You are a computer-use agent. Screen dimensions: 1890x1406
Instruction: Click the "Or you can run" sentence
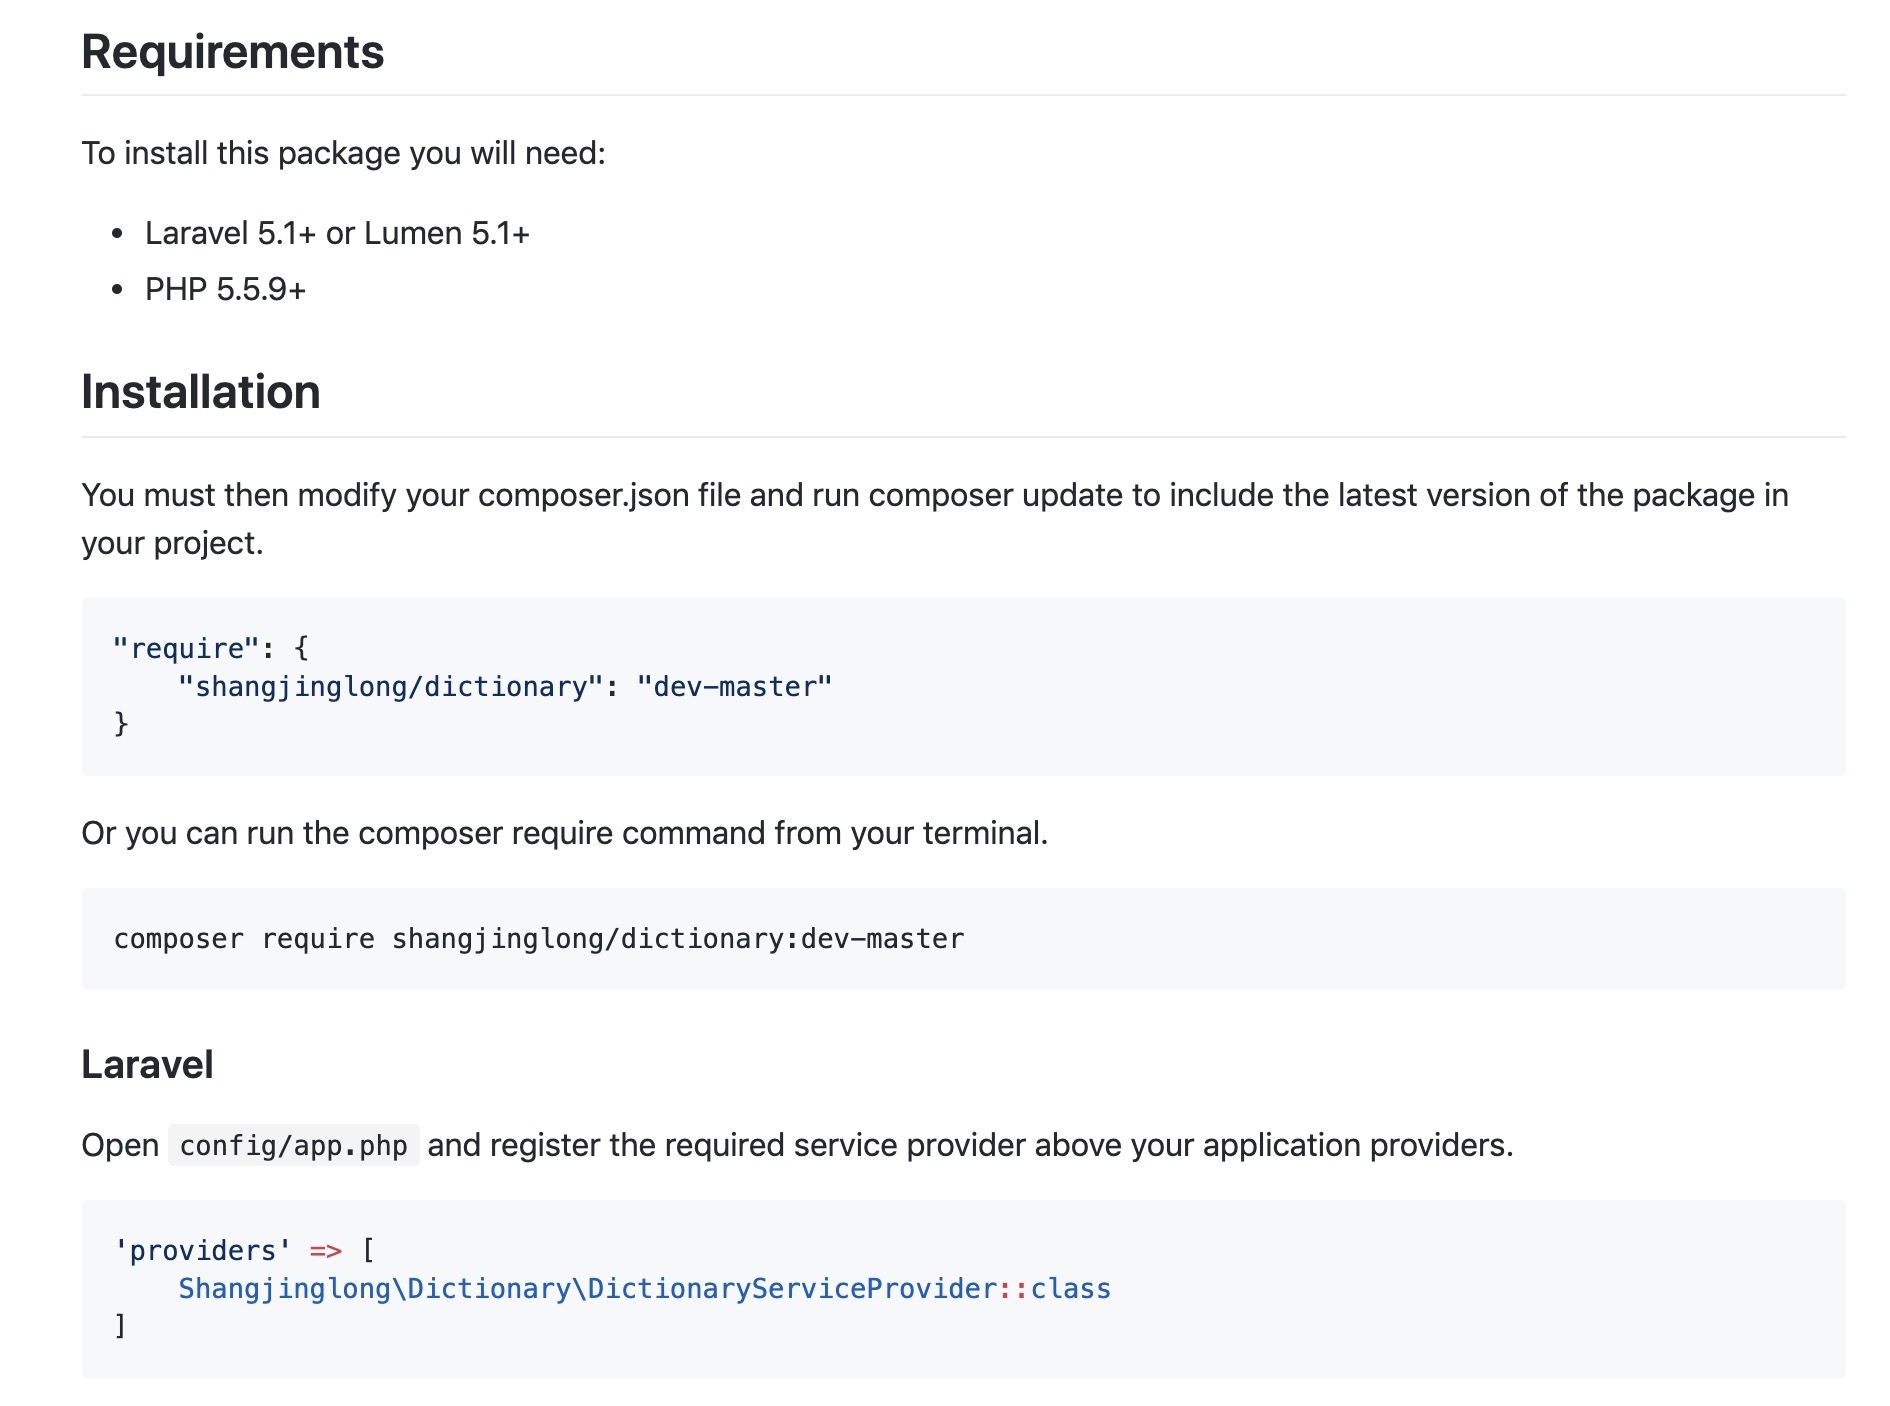point(564,833)
